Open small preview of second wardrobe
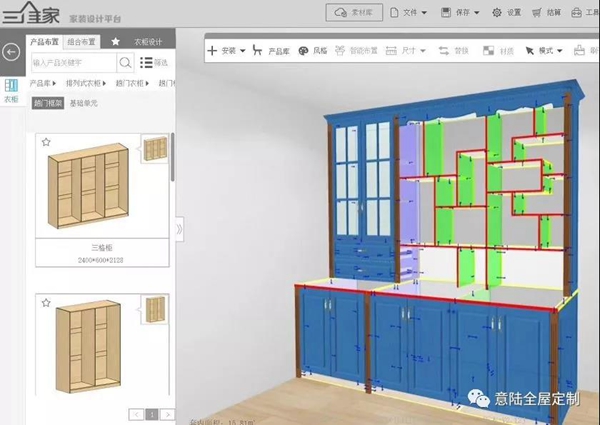 [x=155, y=309]
